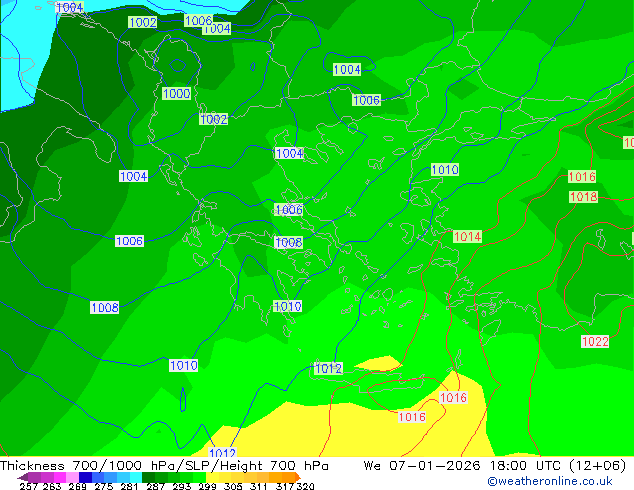Viewport: 634px width, 490px height.
Task: Select the magenta swatch in the thickness legend
Action: (x=59, y=477)
